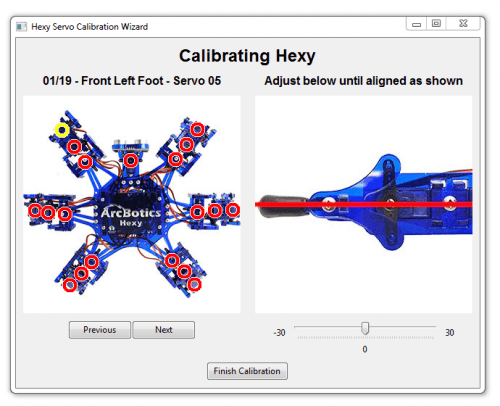Image resolution: width=500 pixels, height=406 pixels.
Task: Click the ArcBotics Hexy body logo
Action: [x=131, y=216]
